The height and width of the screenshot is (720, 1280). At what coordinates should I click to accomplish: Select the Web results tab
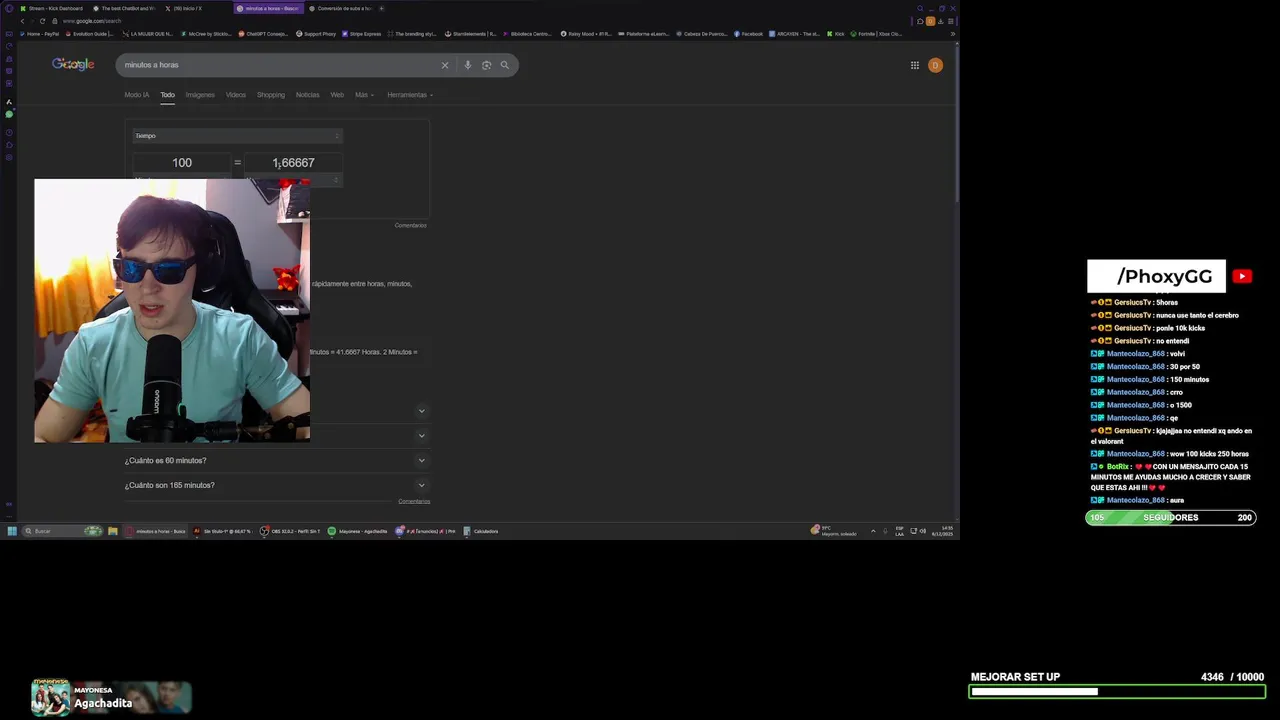337,95
